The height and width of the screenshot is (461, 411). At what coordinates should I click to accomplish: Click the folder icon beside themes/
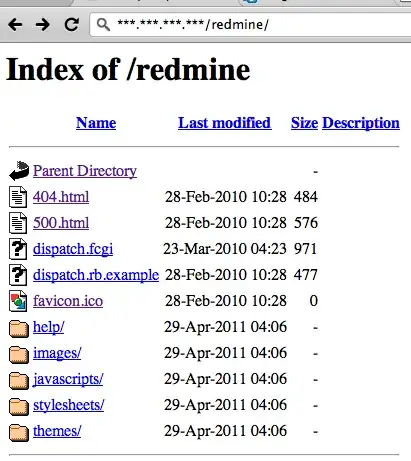(x=19, y=433)
